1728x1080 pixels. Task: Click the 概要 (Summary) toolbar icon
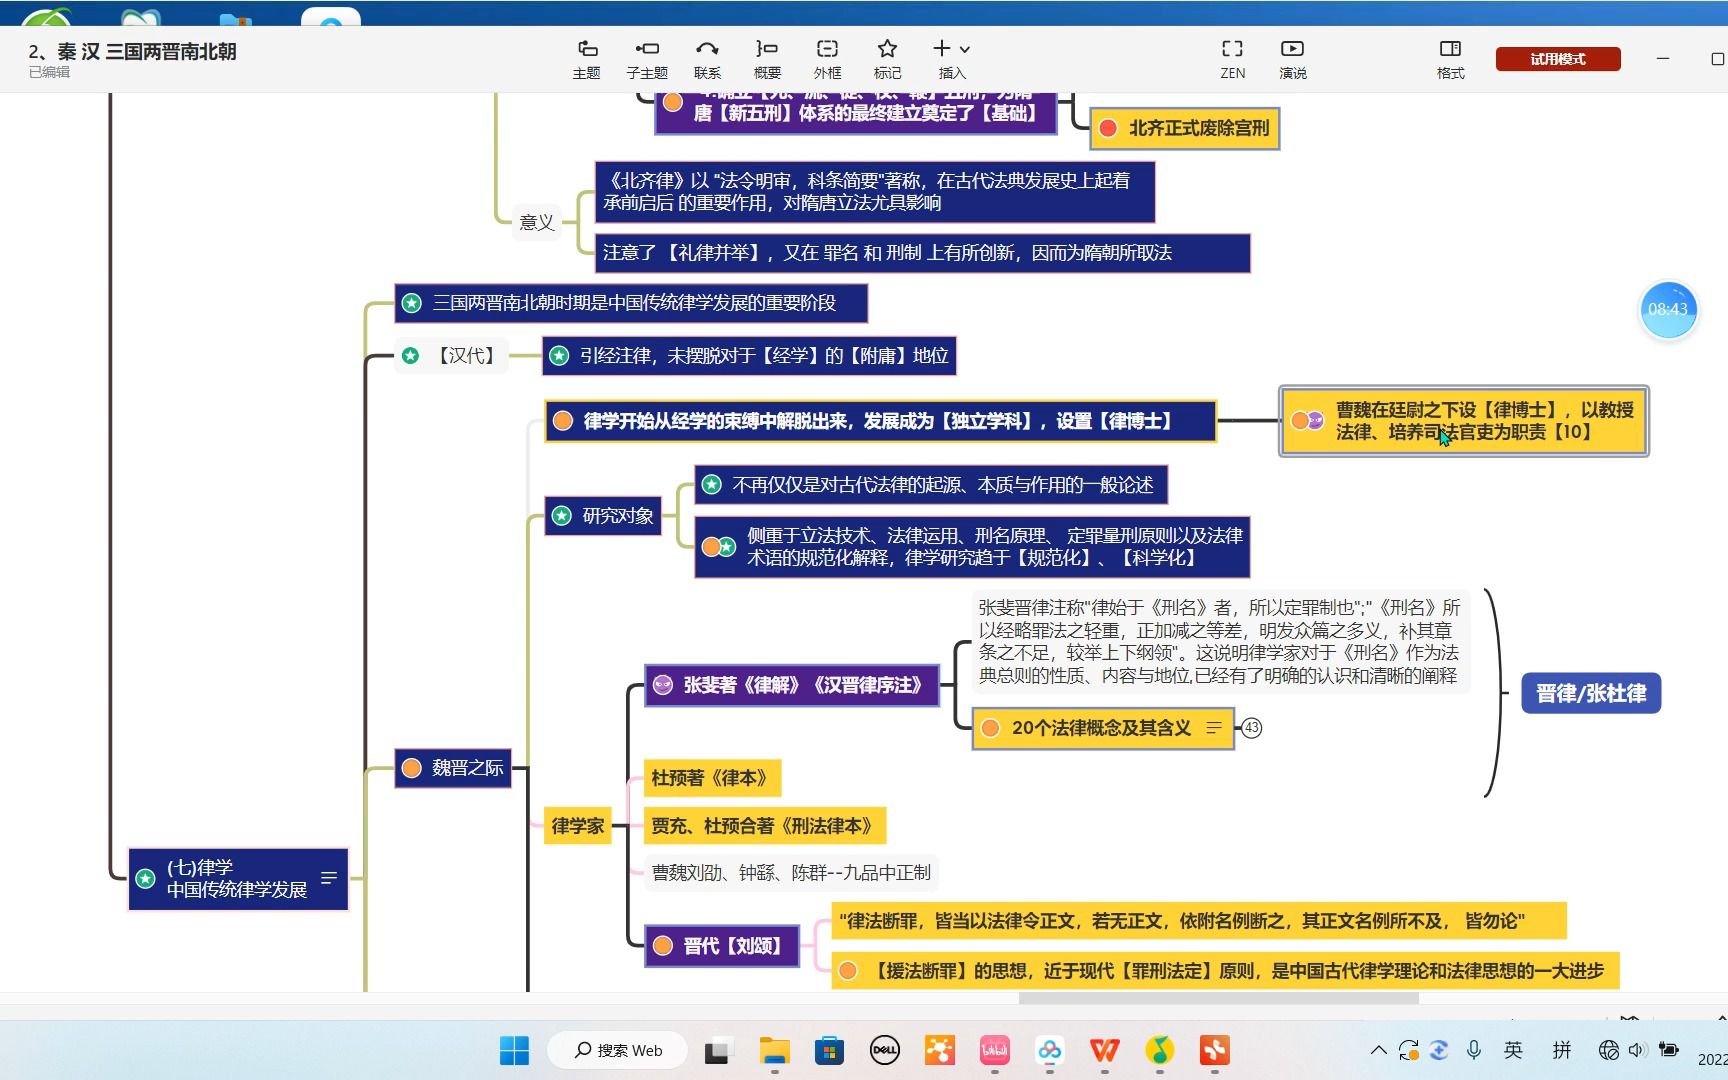pos(767,59)
